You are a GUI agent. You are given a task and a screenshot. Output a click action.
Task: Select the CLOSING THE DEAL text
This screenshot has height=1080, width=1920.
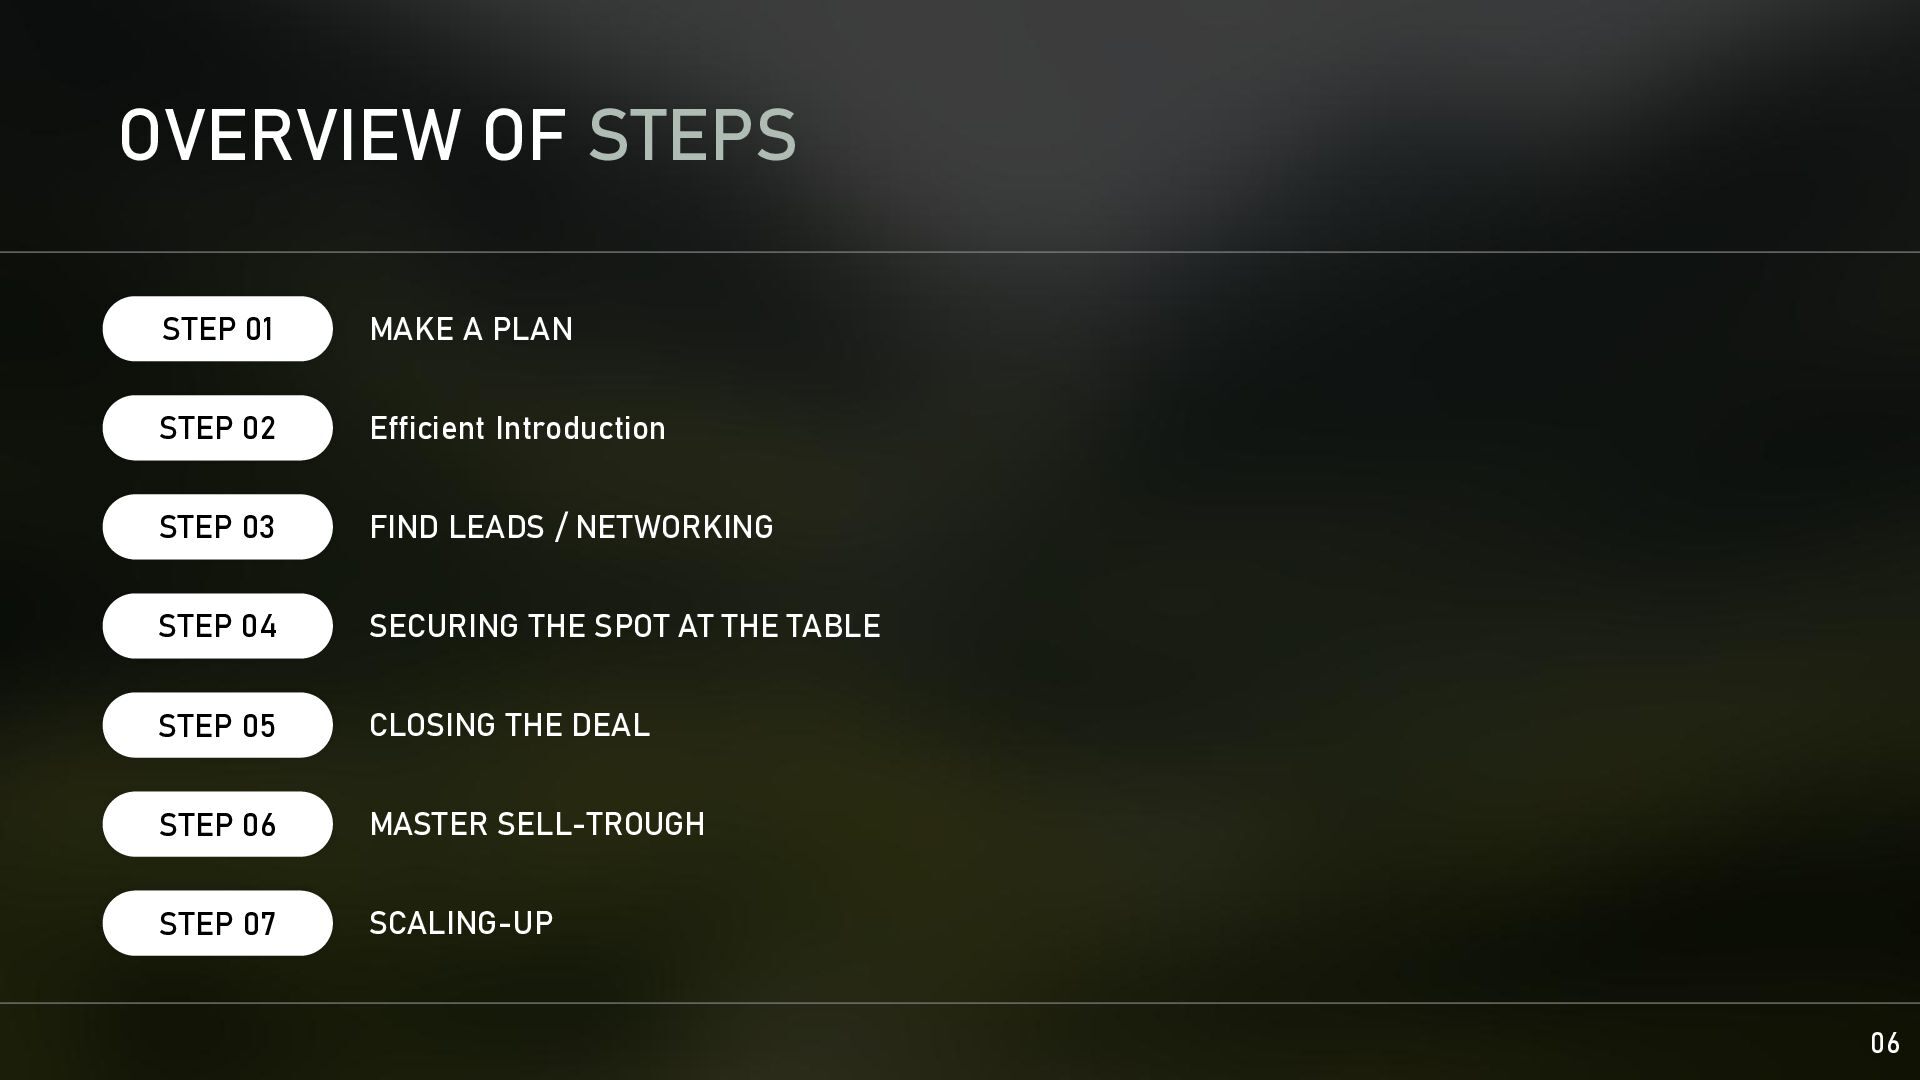(x=509, y=725)
